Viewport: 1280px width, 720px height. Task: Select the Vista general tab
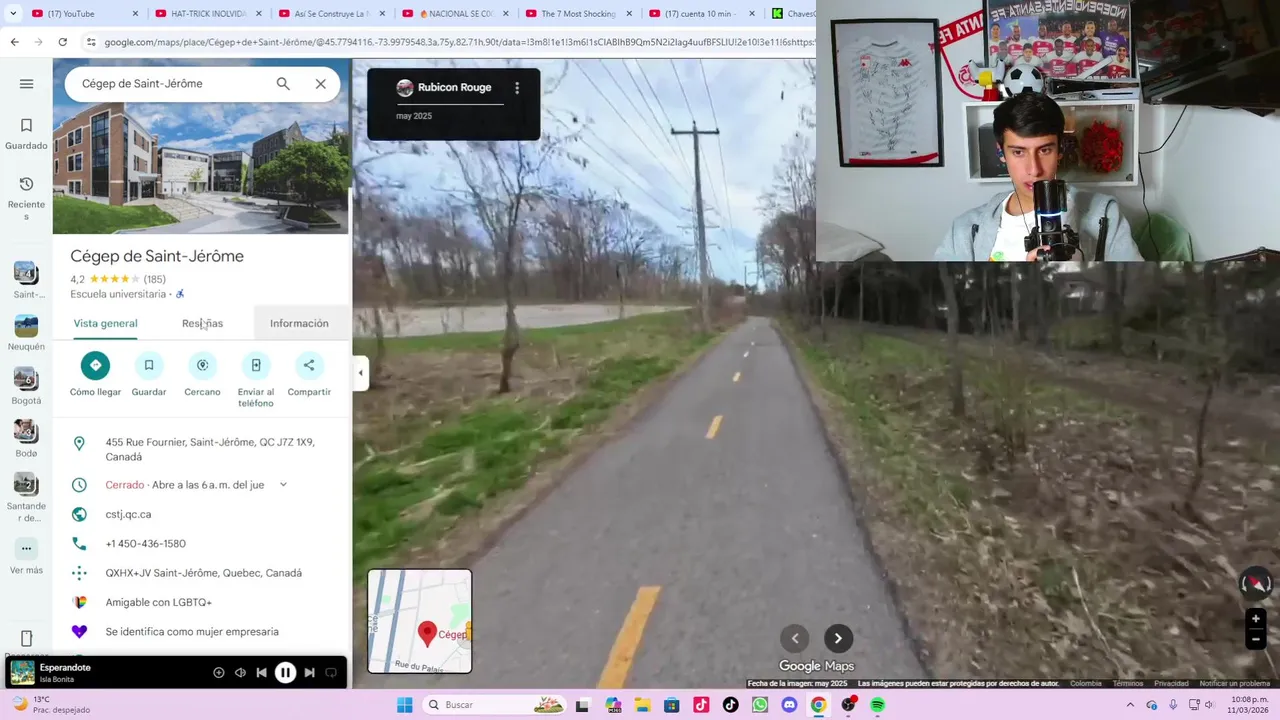(105, 323)
